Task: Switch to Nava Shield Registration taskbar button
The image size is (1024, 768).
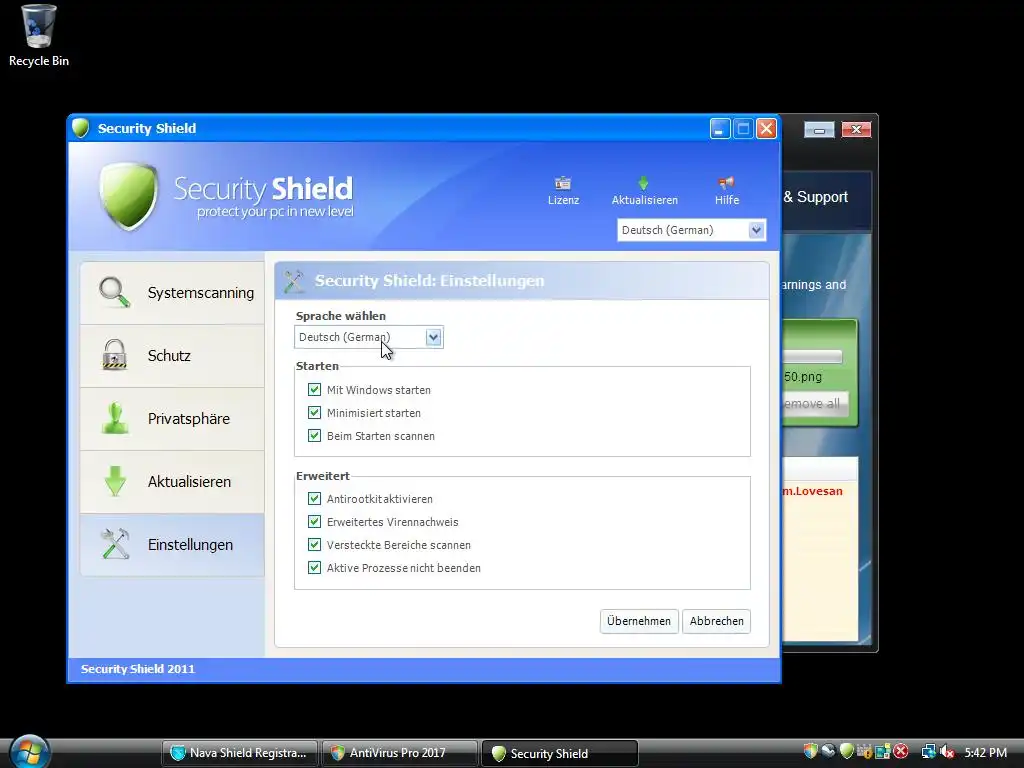Action: point(240,753)
